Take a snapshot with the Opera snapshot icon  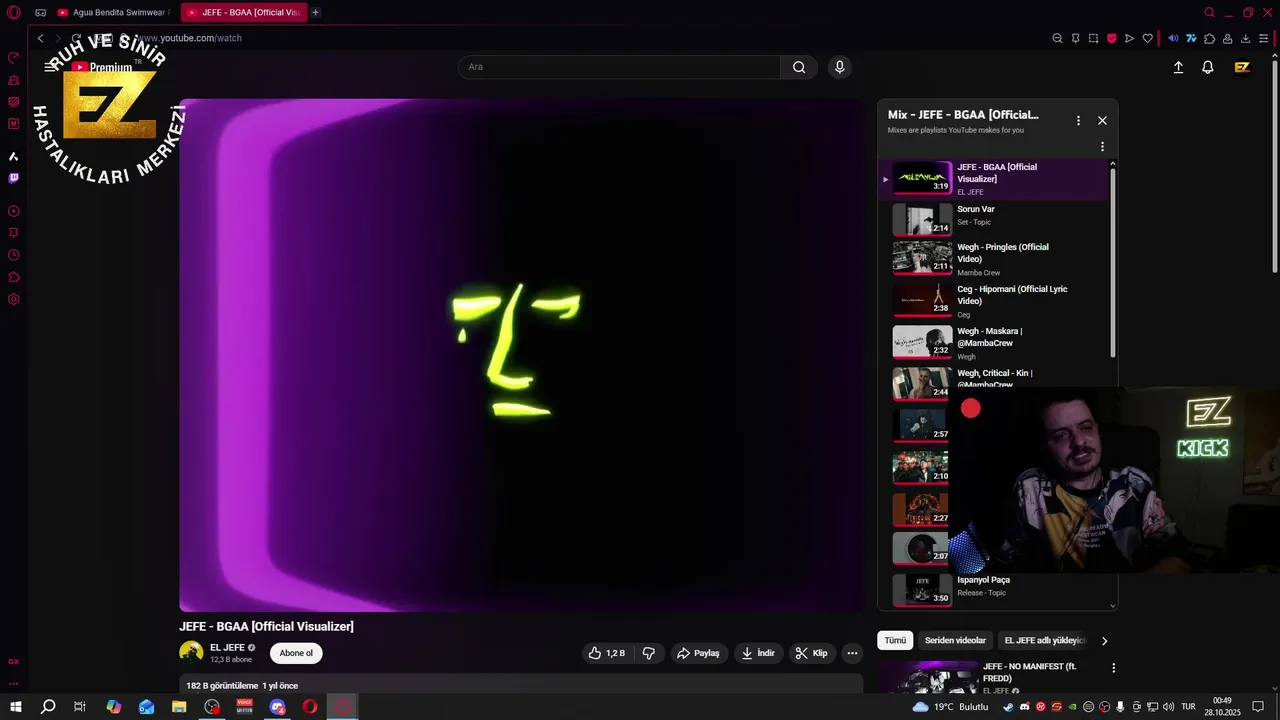tap(1093, 38)
